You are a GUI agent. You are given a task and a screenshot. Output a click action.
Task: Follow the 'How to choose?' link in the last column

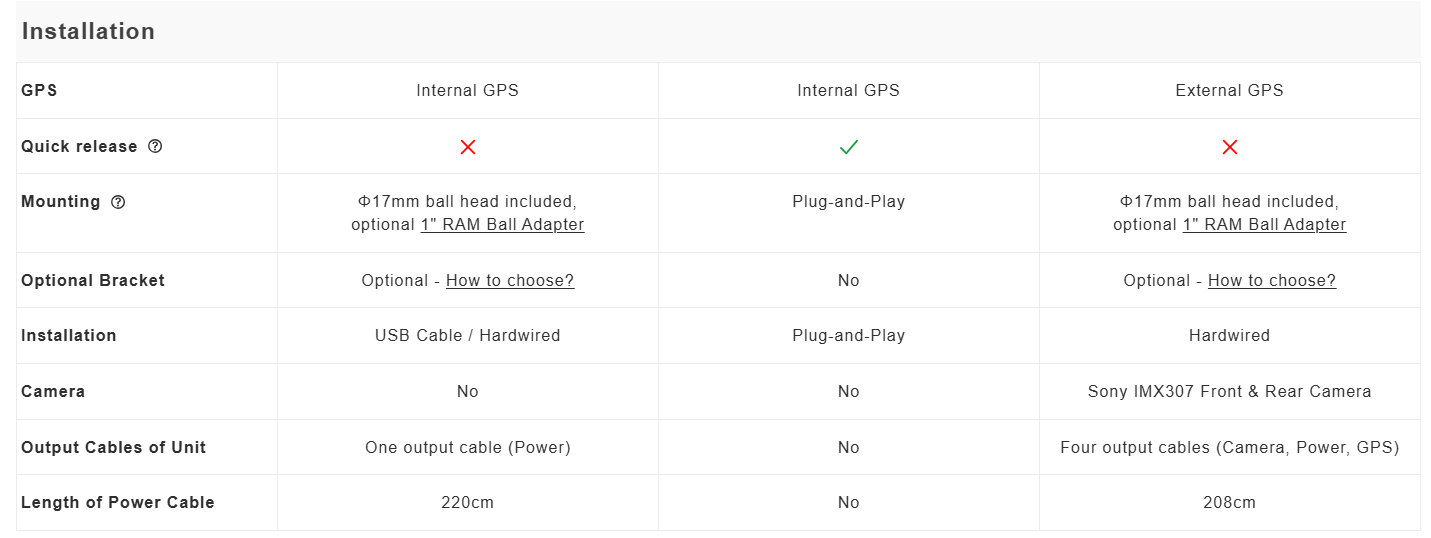pos(1271,281)
